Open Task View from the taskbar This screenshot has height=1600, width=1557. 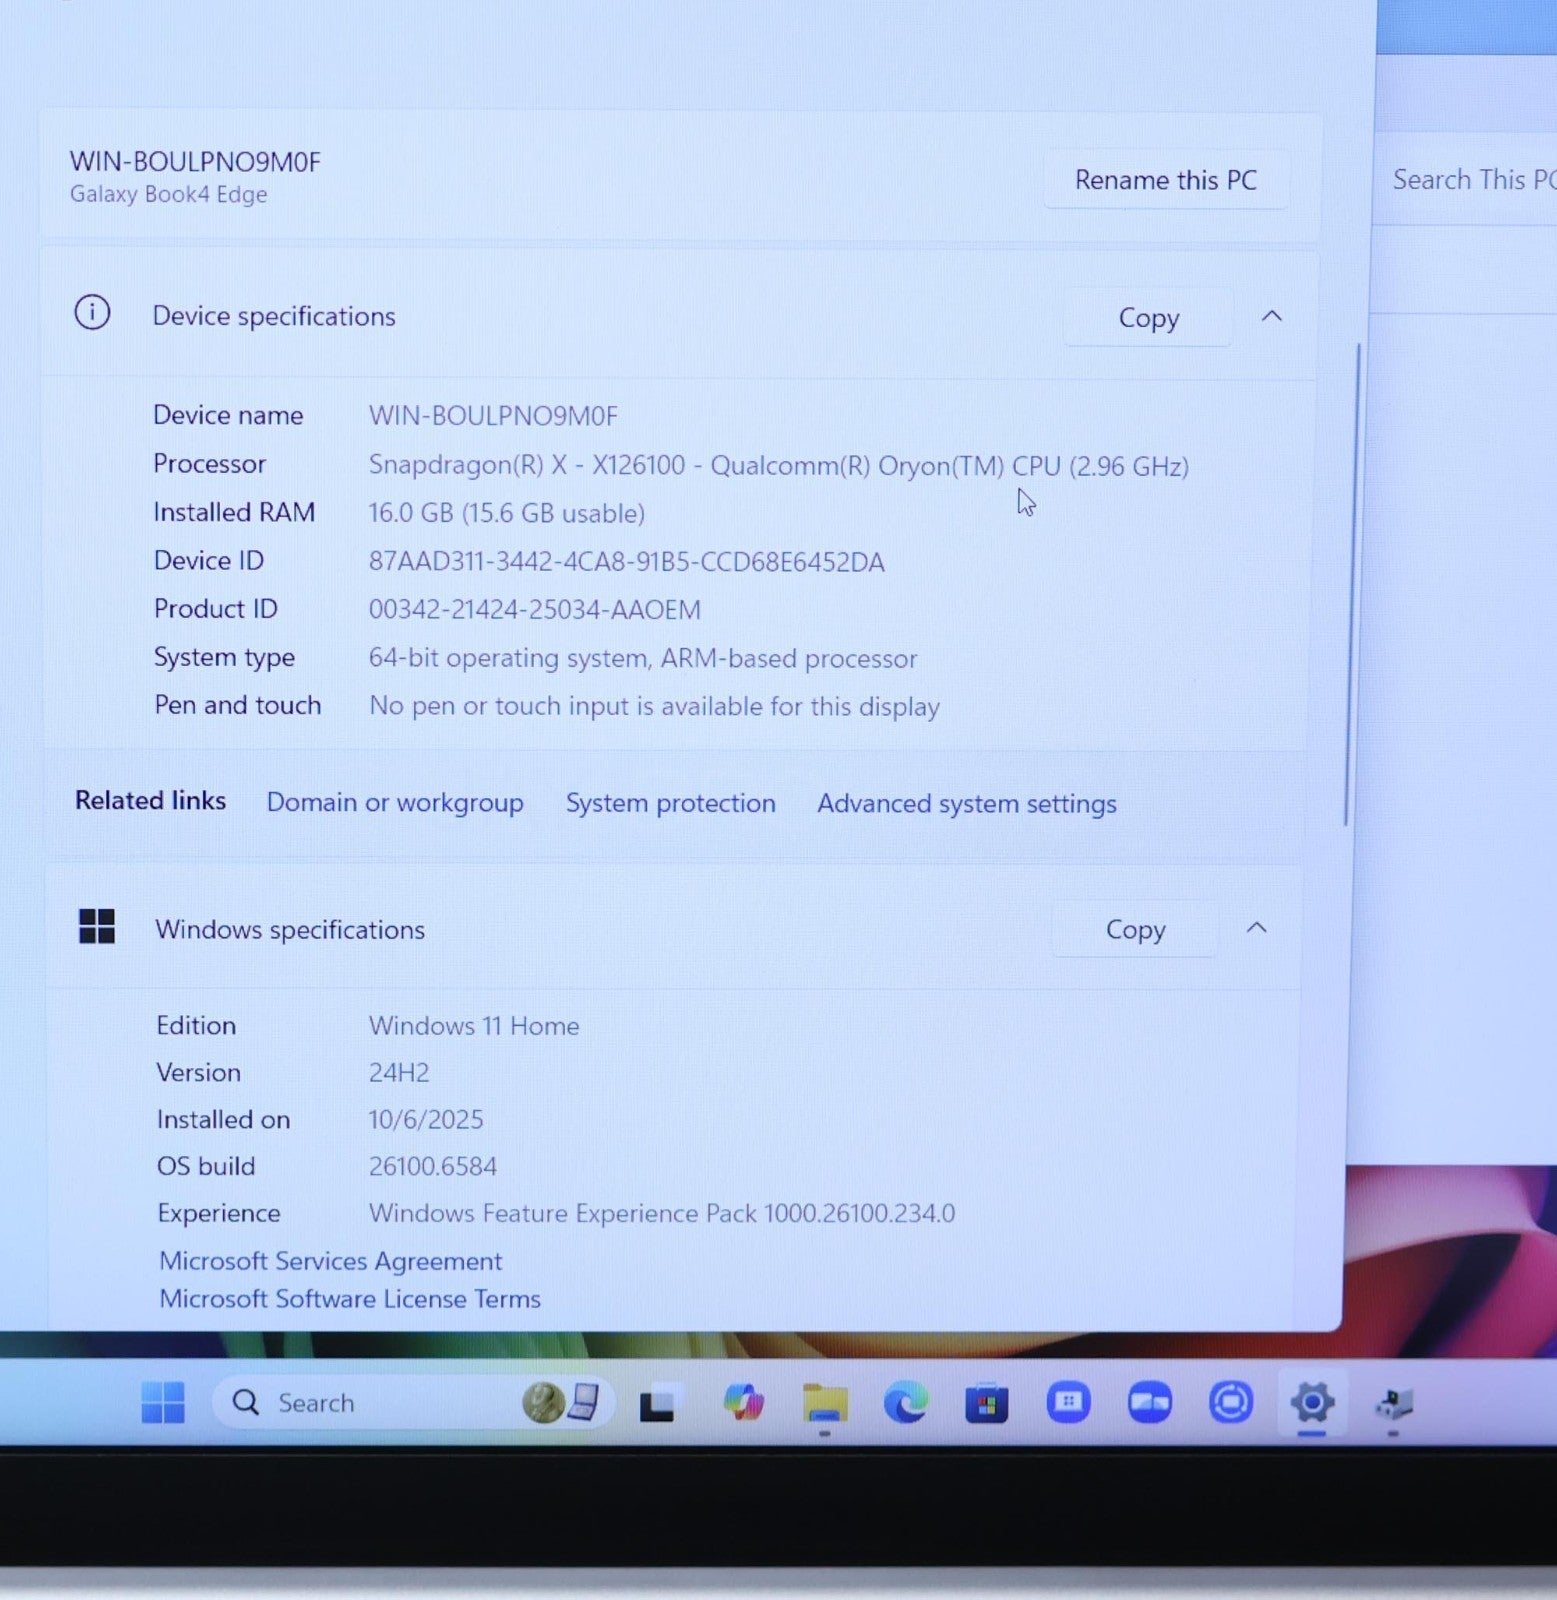click(x=657, y=1404)
